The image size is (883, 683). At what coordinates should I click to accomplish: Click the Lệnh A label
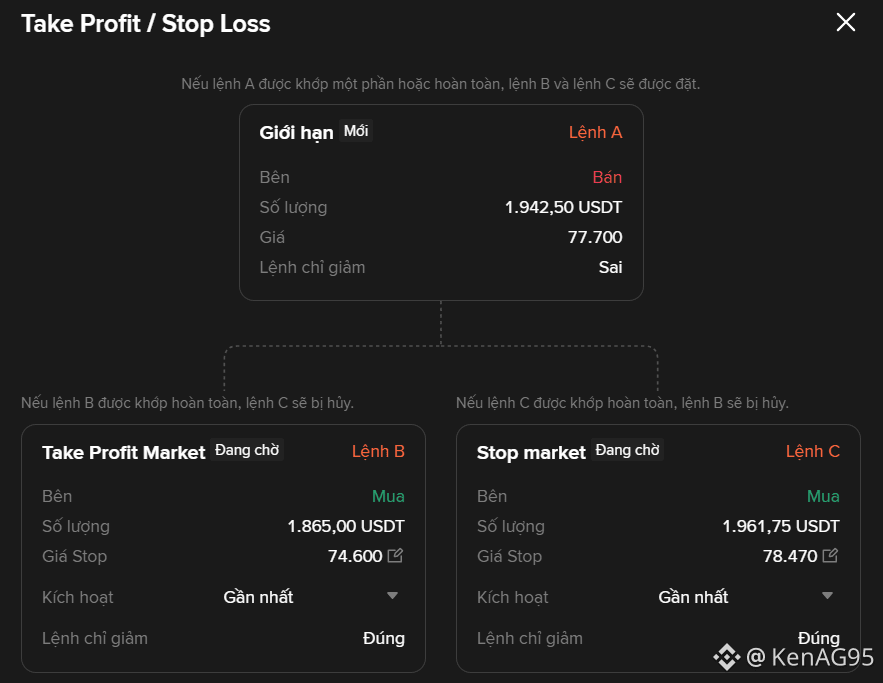coord(595,132)
